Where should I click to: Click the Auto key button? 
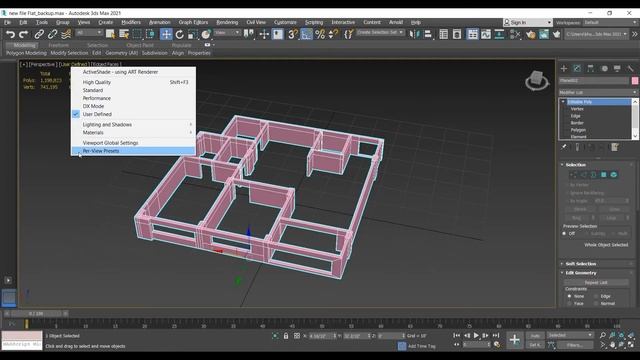(x=535, y=336)
